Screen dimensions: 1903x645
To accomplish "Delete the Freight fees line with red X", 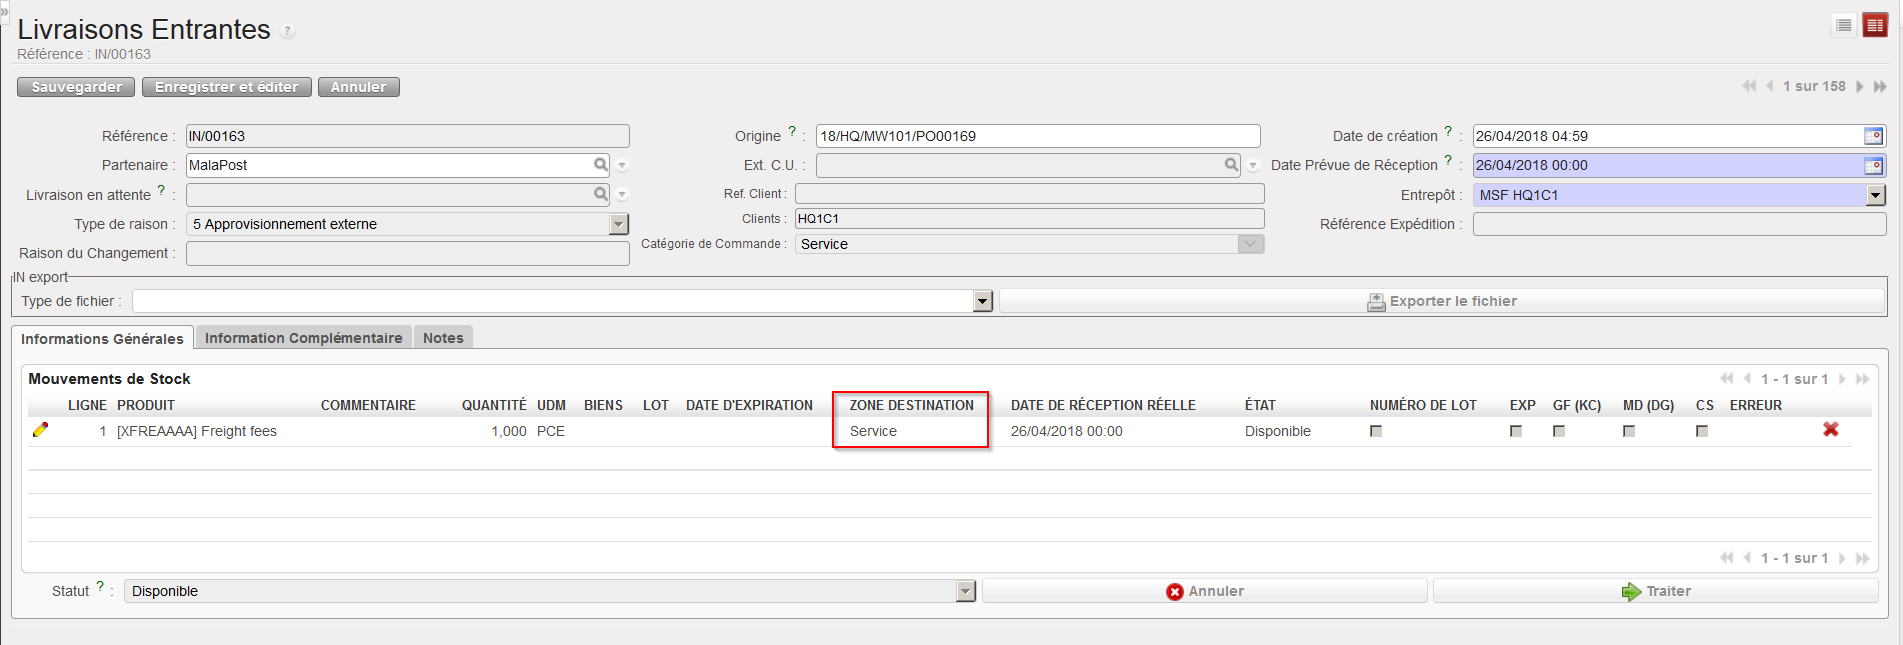I will coord(1830,429).
